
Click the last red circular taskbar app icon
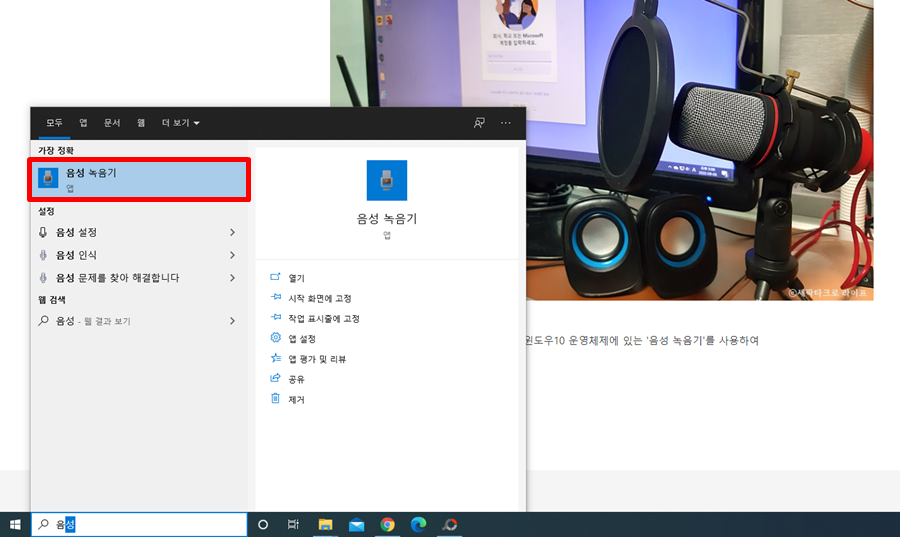(449, 524)
